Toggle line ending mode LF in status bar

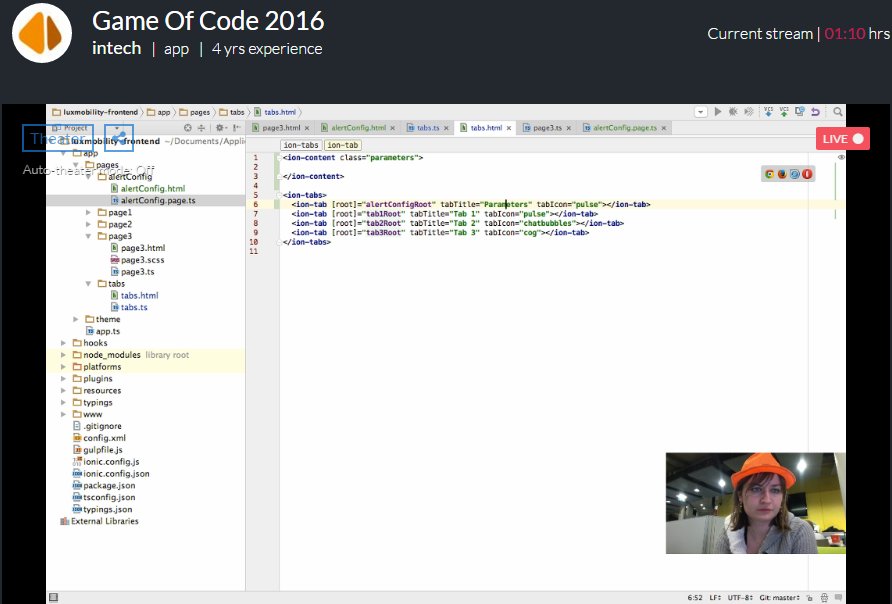[x=715, y=596]
